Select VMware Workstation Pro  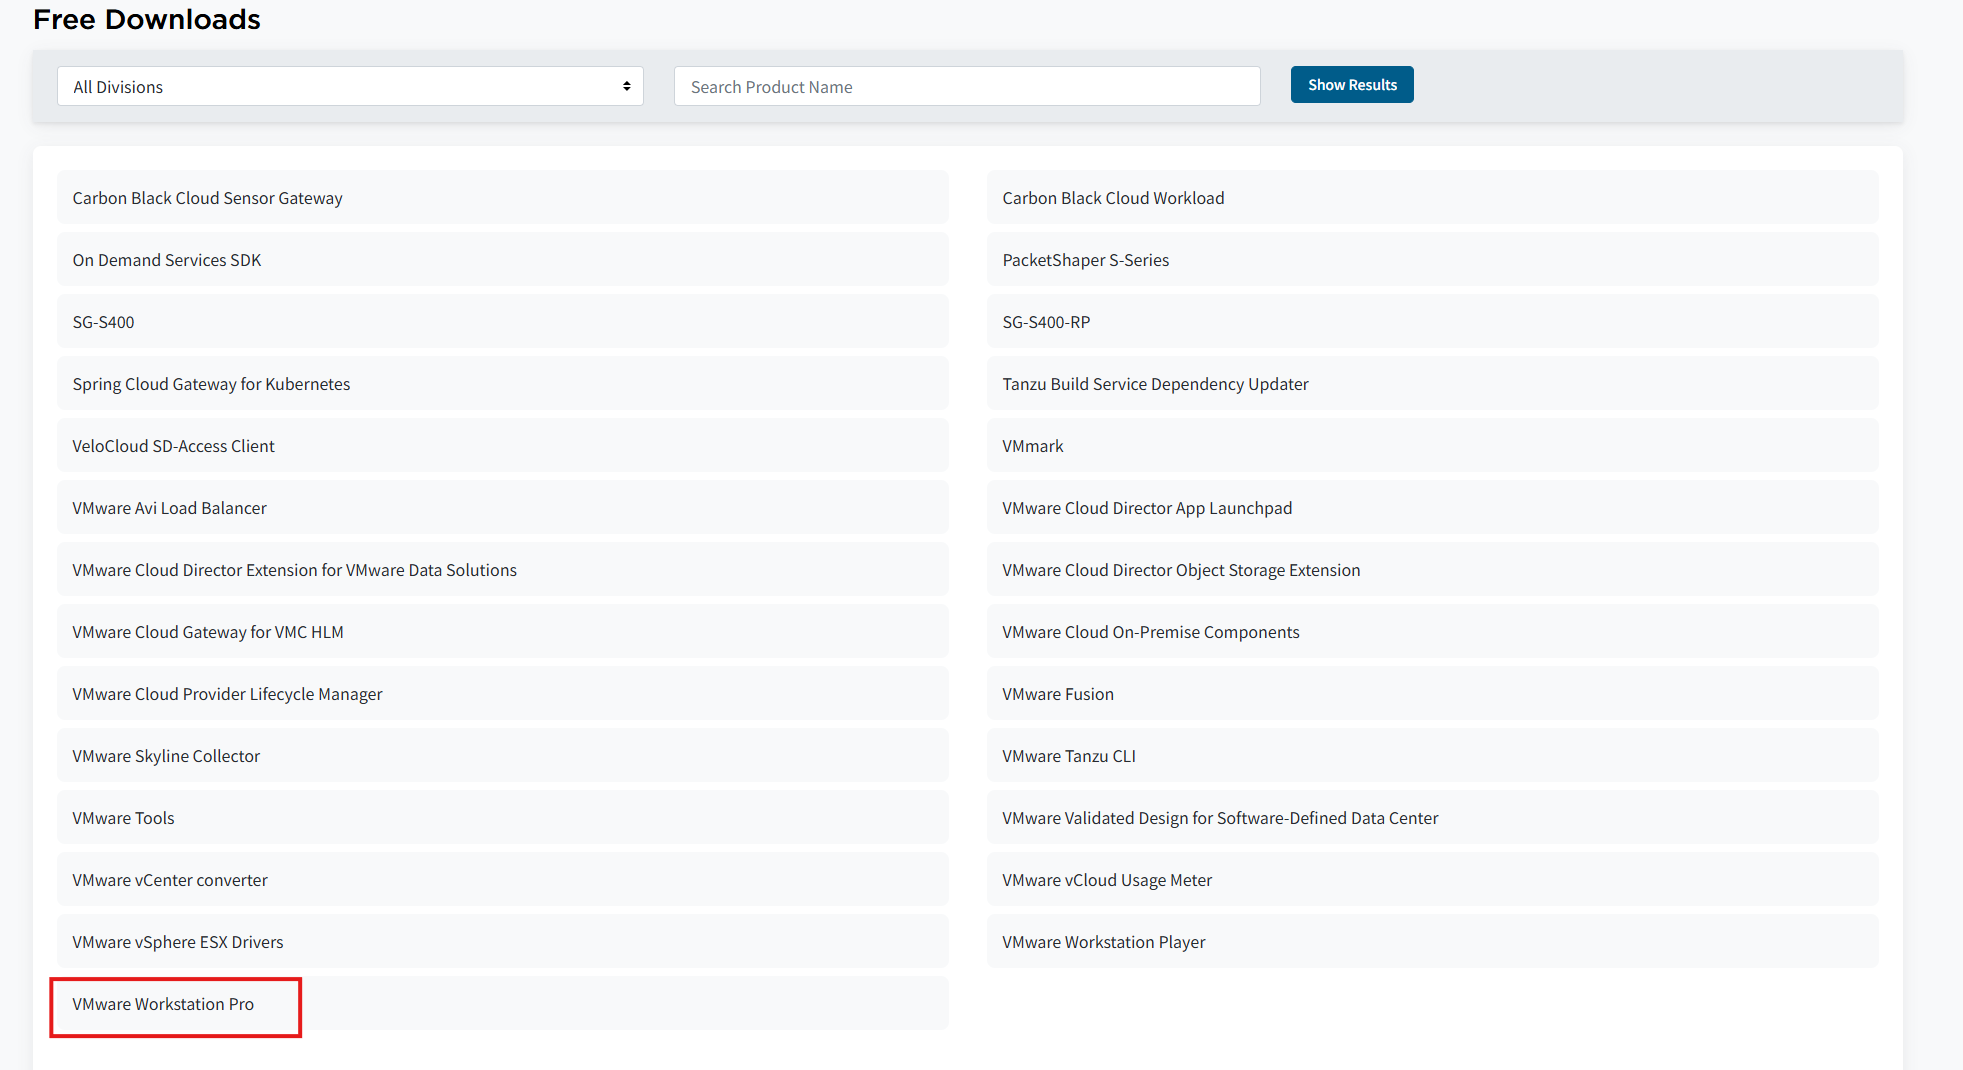(x=503, y=1004)
